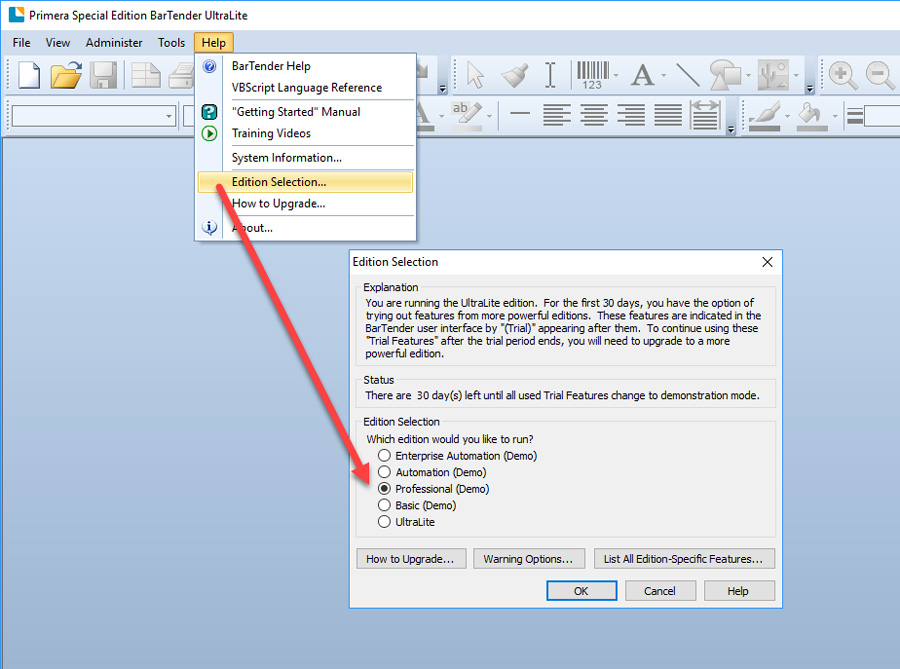
Task: Choose Edition Selection... menu entry
Action: tap(305, 182)
